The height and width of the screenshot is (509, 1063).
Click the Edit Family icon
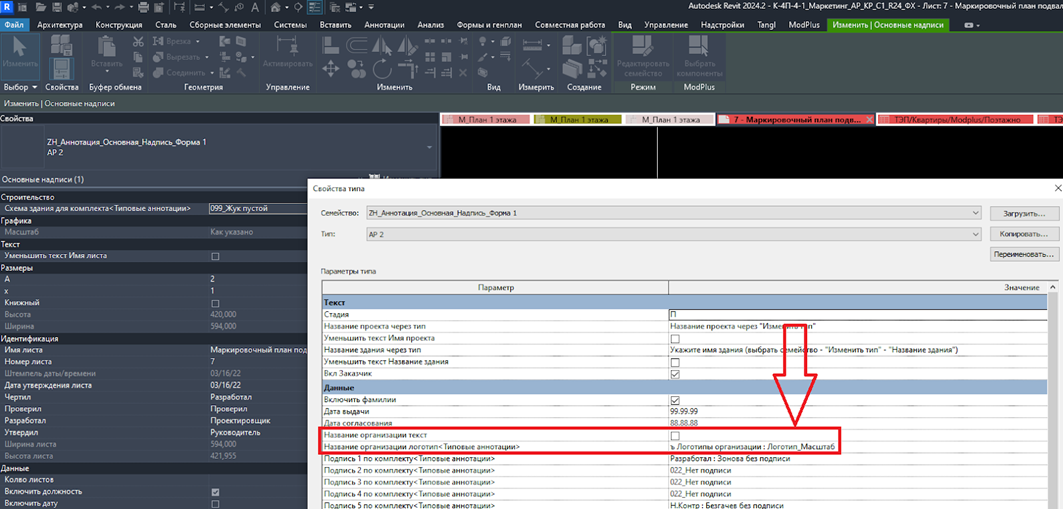coord(643,45)
